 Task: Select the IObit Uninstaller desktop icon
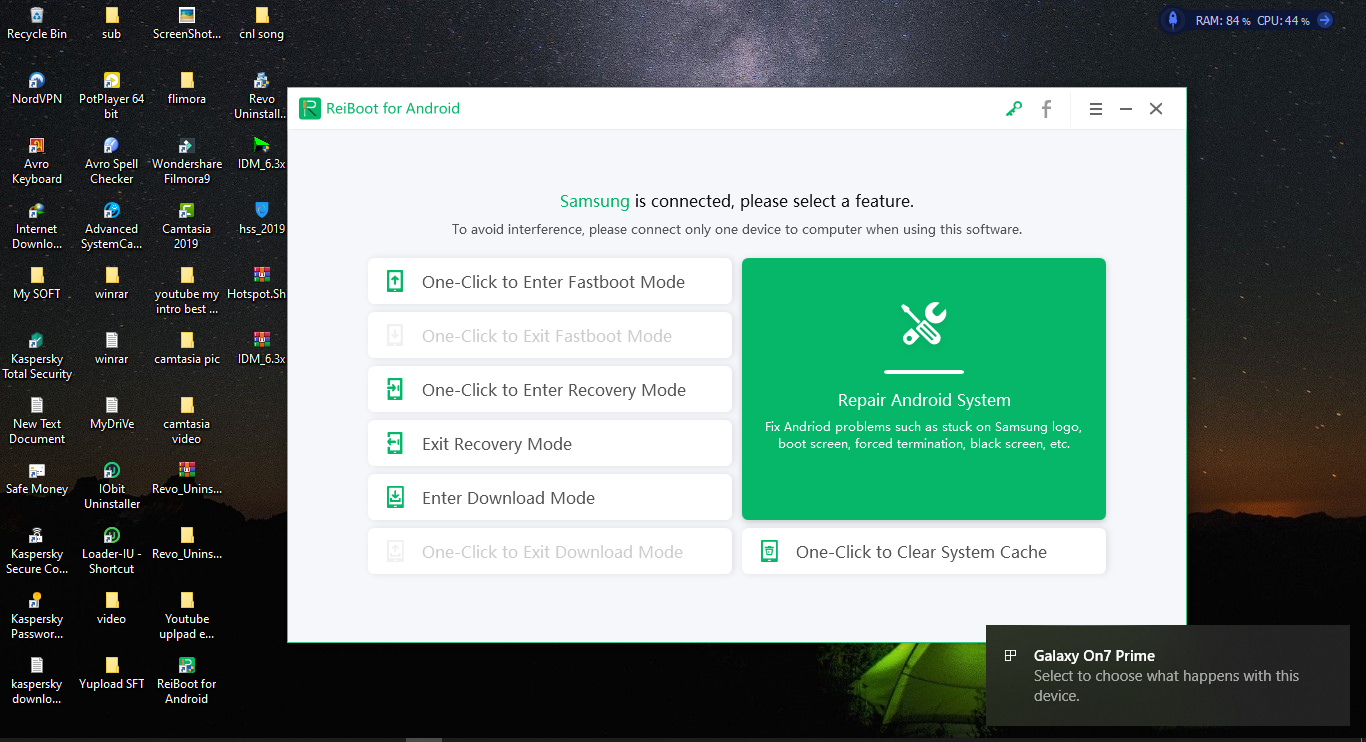coord(112,486)
